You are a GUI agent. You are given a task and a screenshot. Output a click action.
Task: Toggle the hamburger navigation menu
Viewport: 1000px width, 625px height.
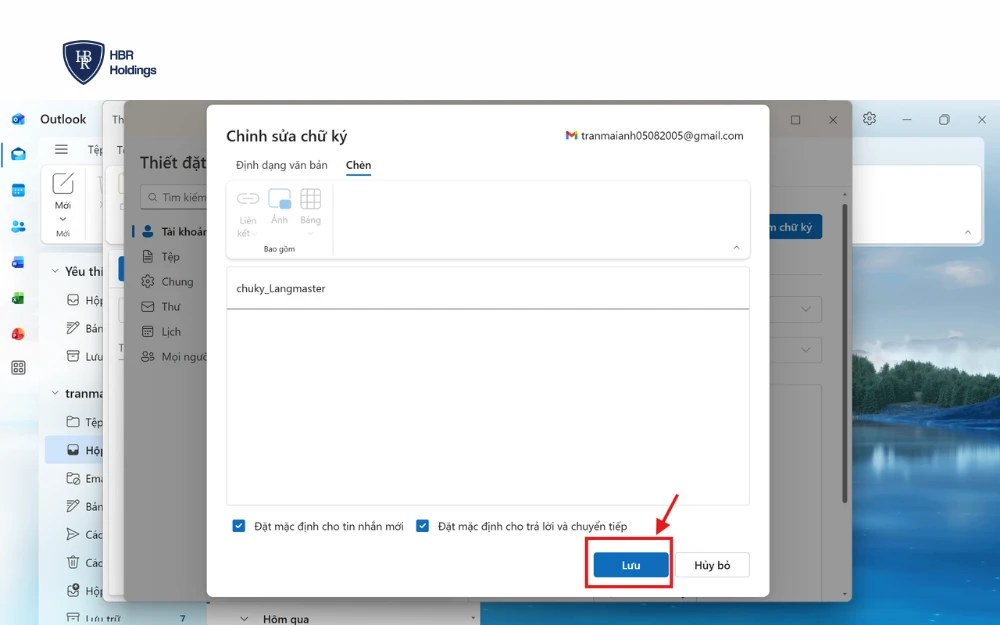[61, 149]
